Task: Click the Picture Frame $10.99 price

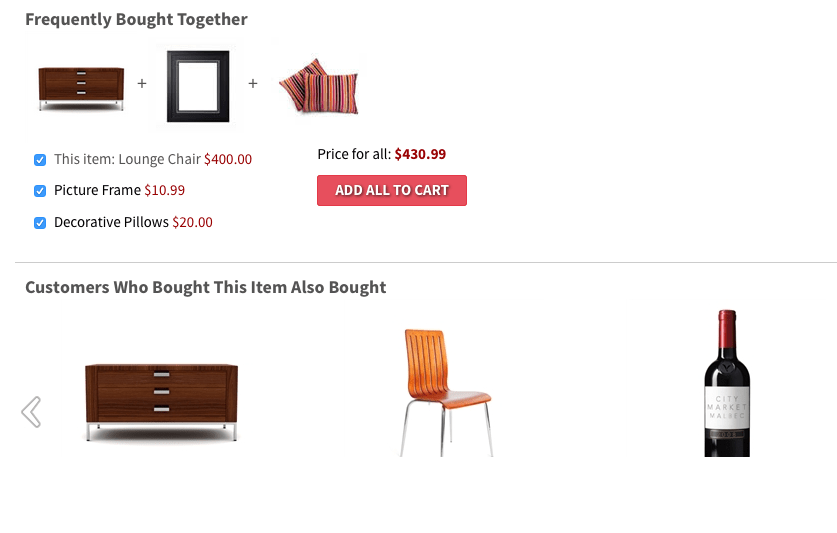Action: click(x=164, y=190)
